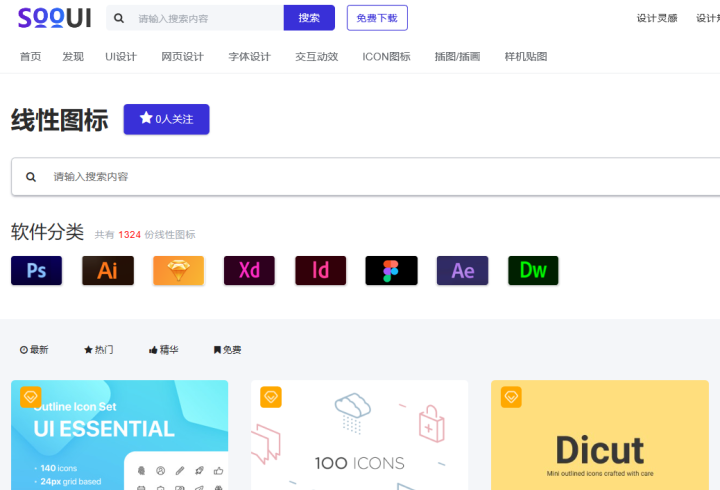Select the InDesign (Id) software icon

pos(321,270)
